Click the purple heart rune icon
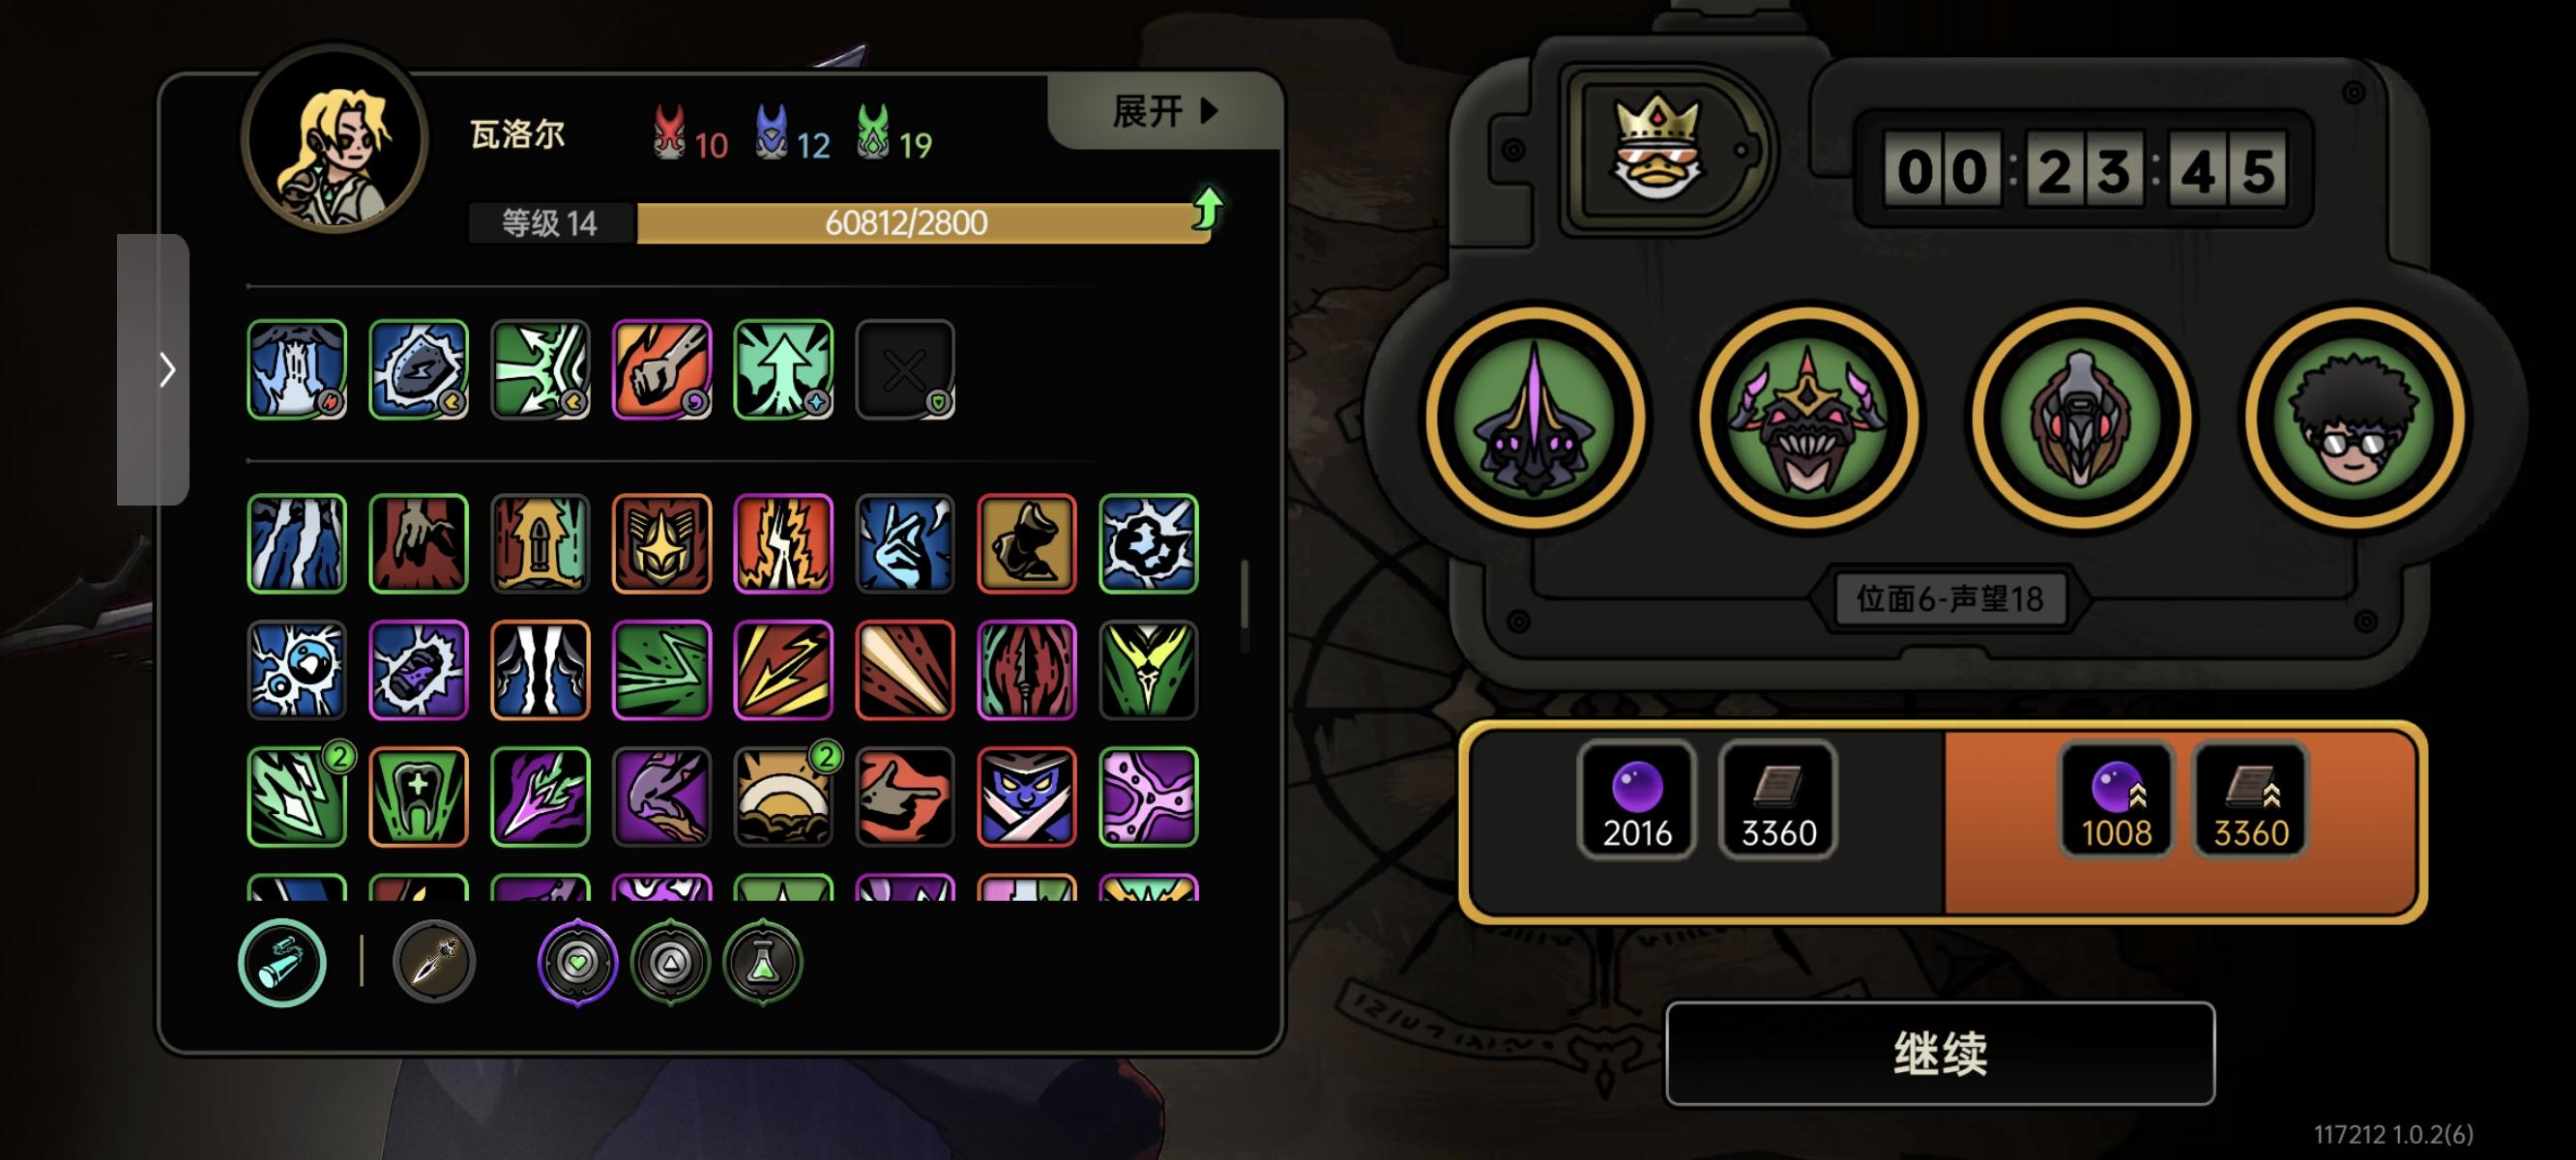 click(577, 962)
